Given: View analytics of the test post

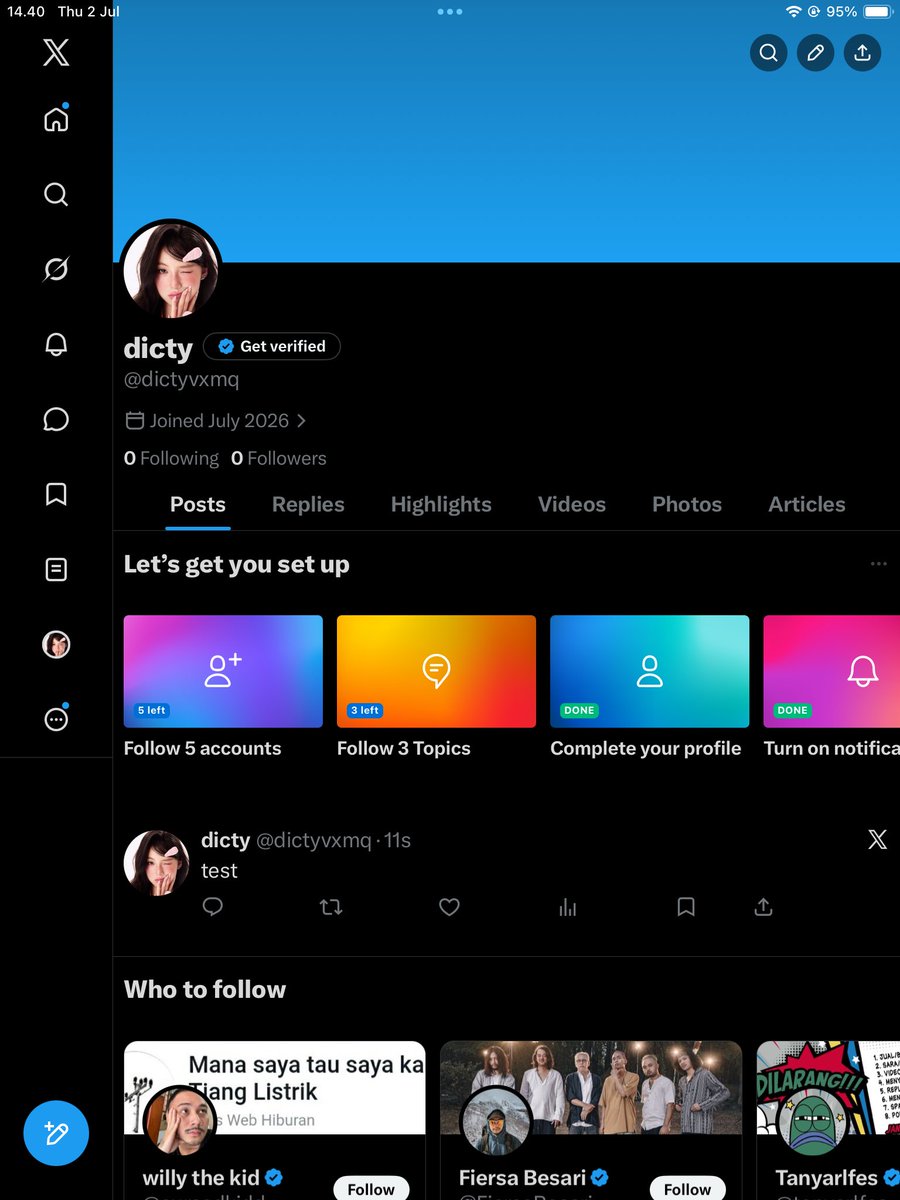Looking at the screenshot, I should [x=568, y=907].
